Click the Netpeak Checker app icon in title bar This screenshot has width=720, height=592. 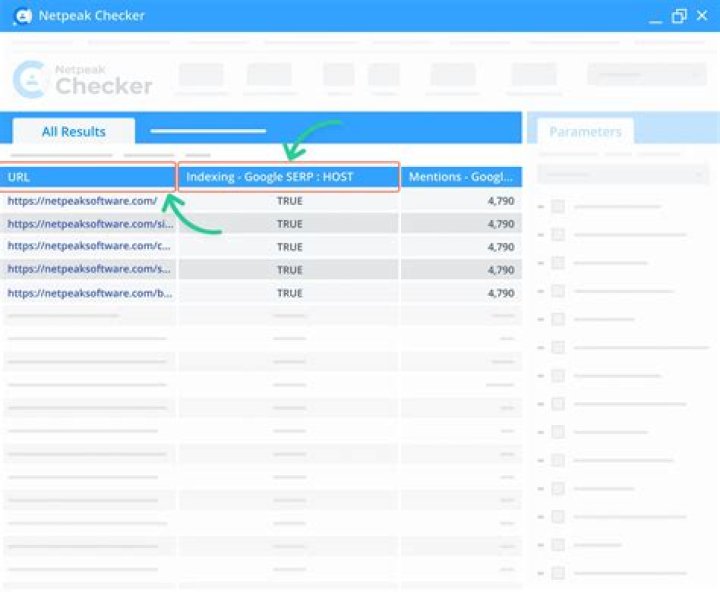pyautogui.click(x=23, y=16)
